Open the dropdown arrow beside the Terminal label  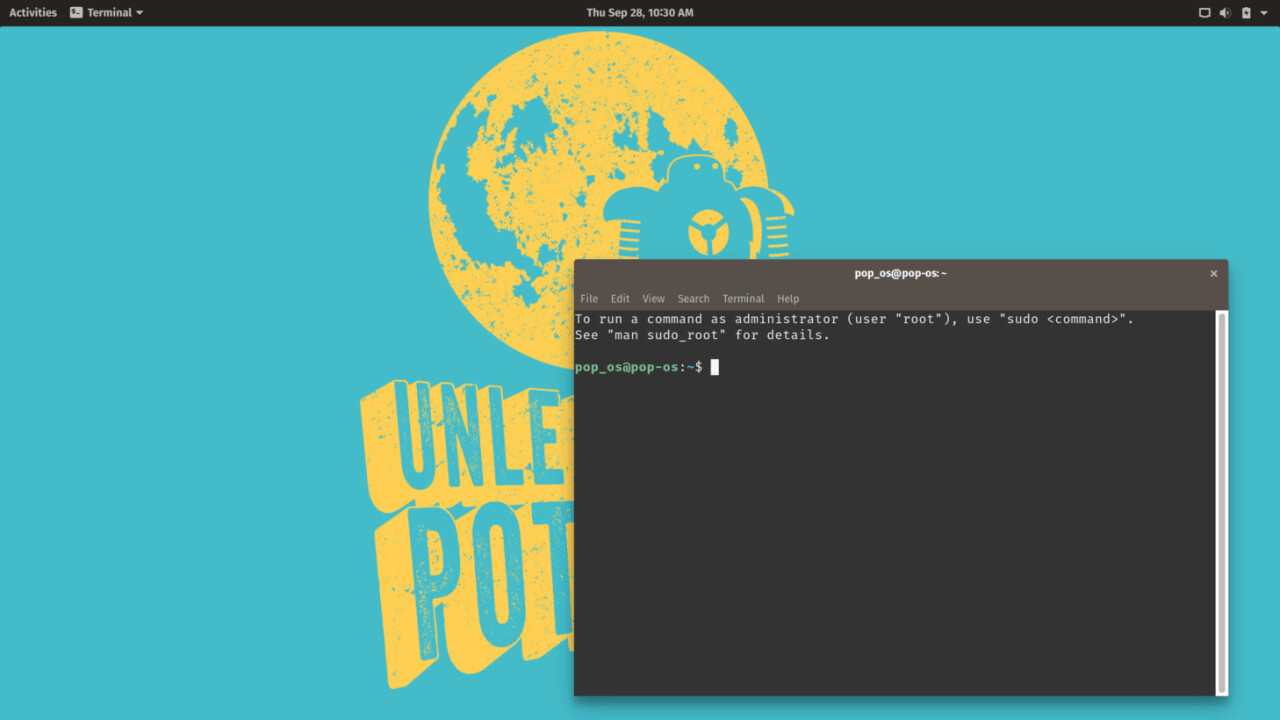point(139,13)
